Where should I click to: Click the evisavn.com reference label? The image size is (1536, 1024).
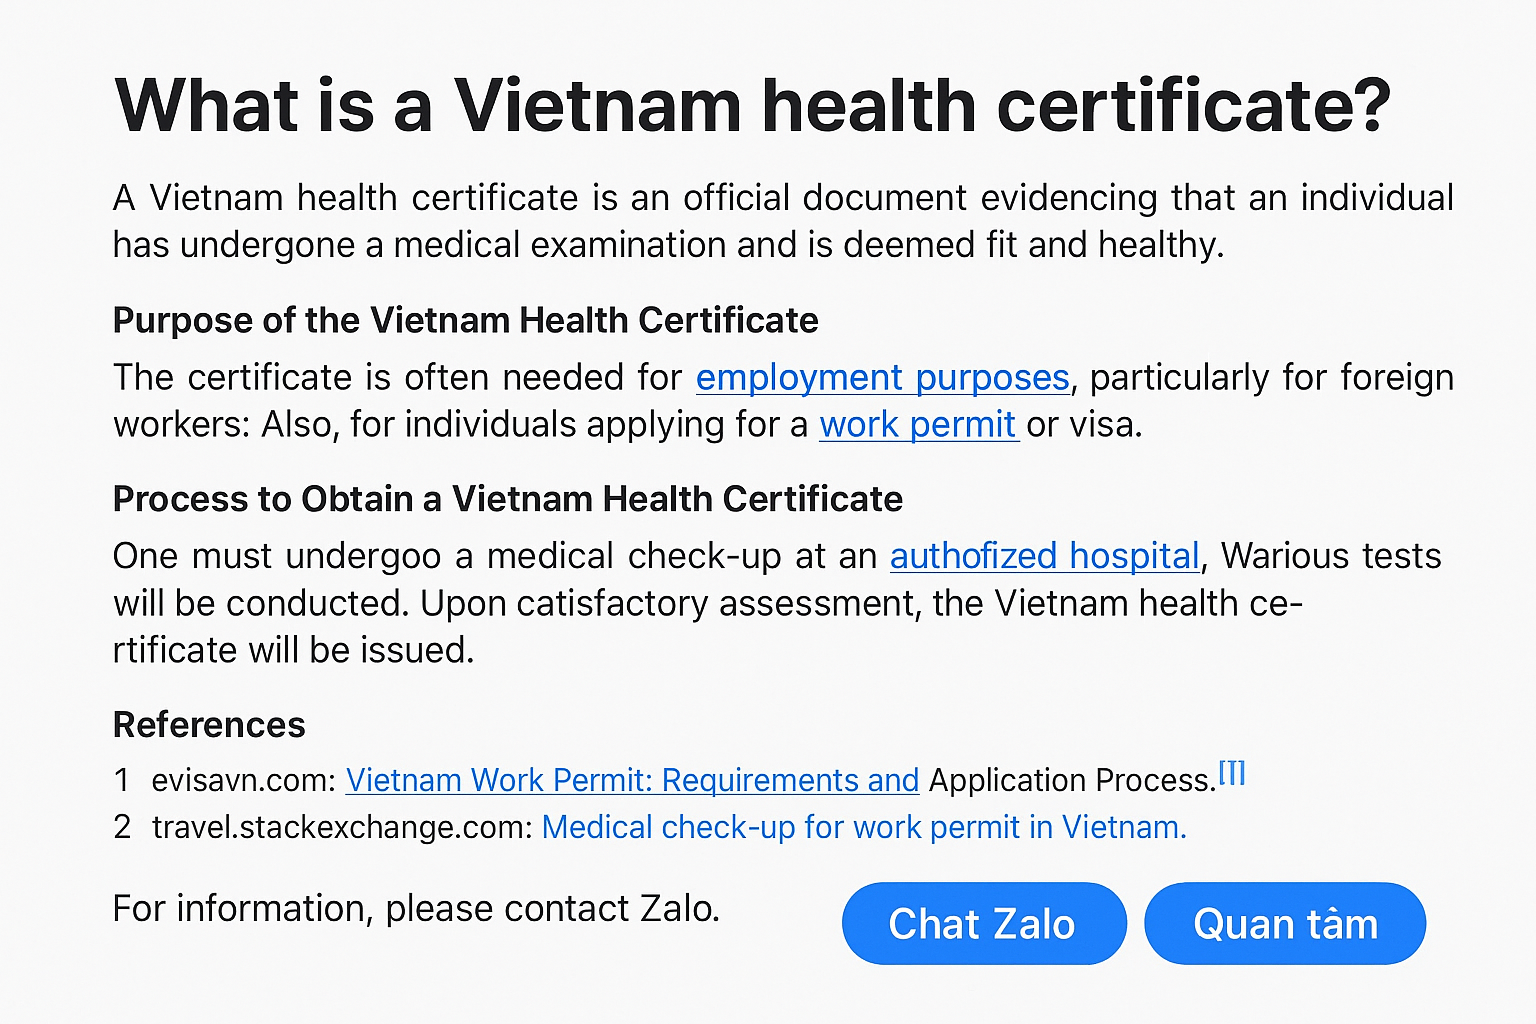tap(238, 781)
